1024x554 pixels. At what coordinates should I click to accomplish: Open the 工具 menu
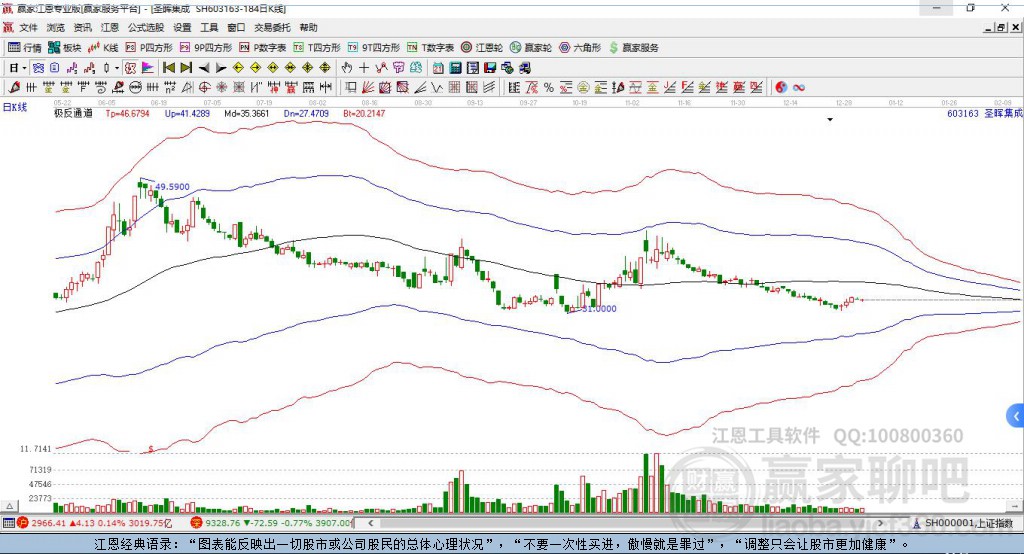tap(209, 27)
